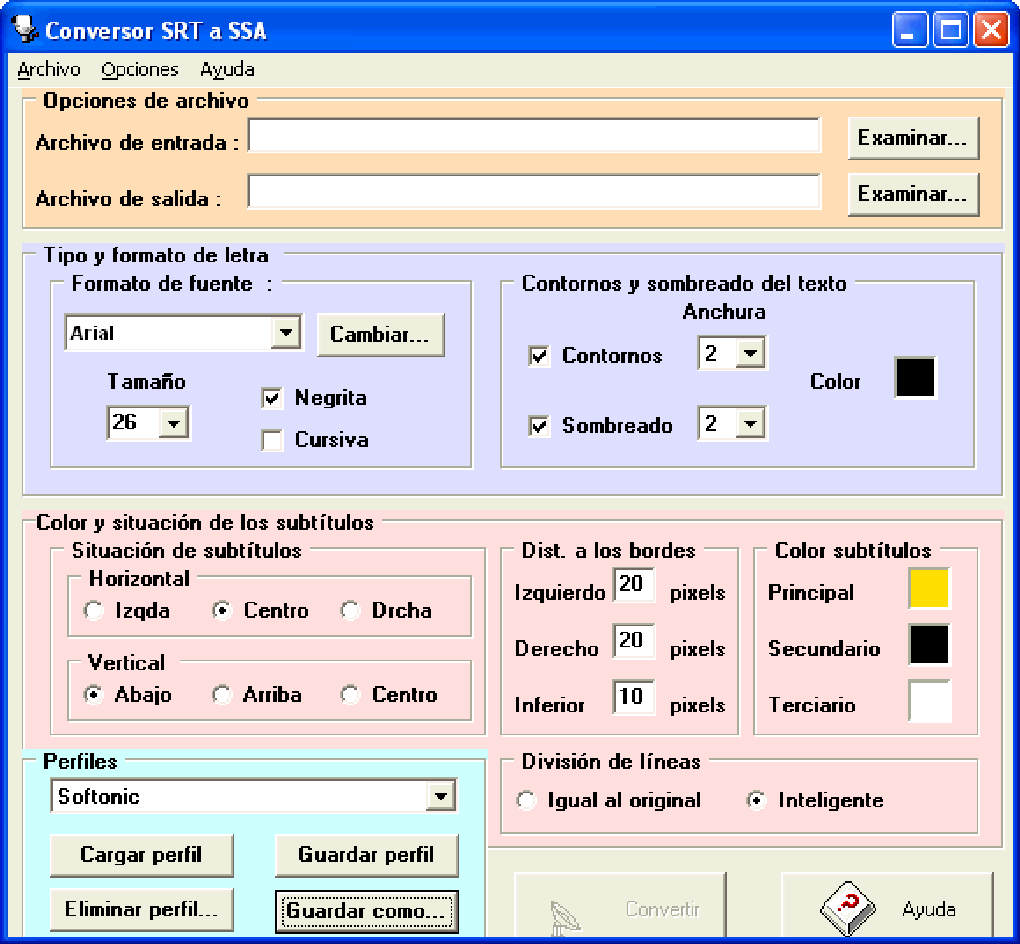The width and height of the screenshot is (1020, 944).
Task: Click the app icon in the title bar
Action: click(x=25, y=29)
